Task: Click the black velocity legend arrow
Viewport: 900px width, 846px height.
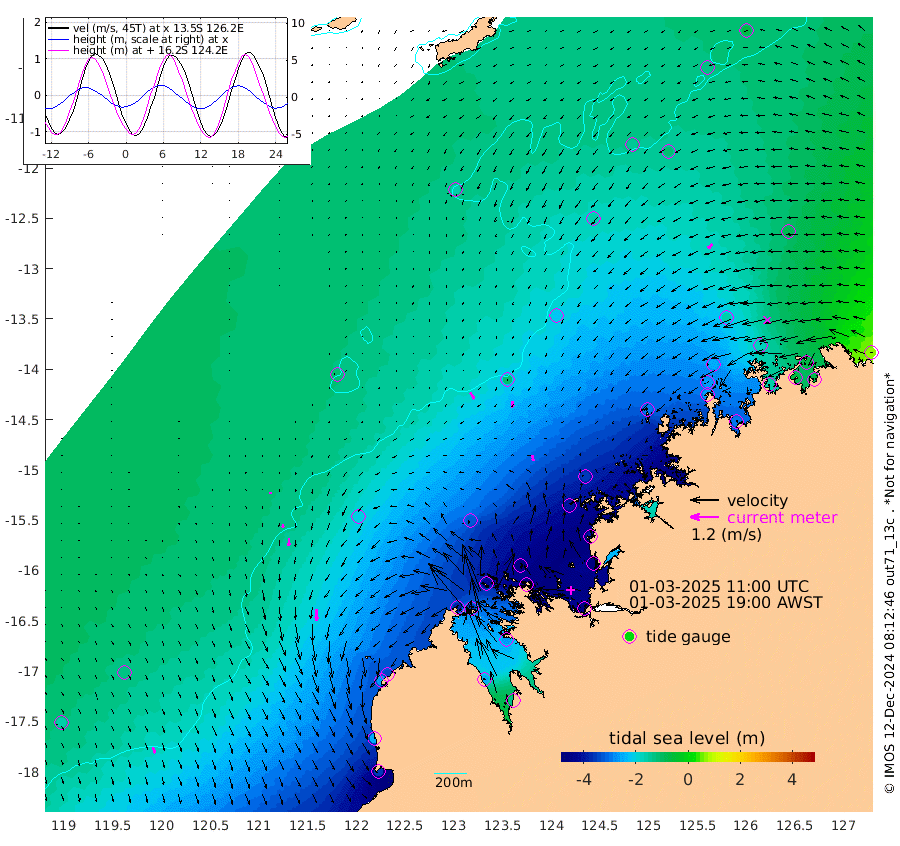Action: coord(705,500)
